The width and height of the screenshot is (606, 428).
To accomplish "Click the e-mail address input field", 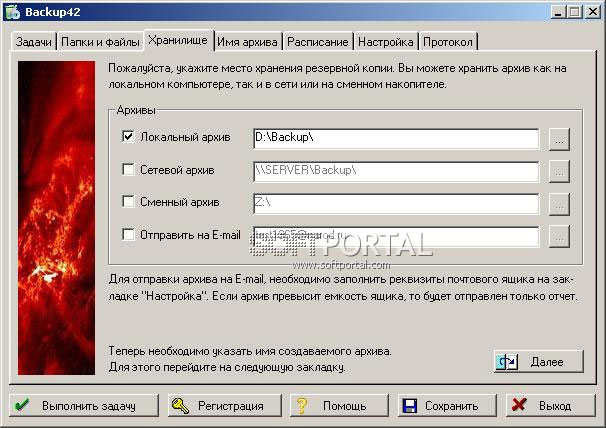I will (x=396, y=236).
